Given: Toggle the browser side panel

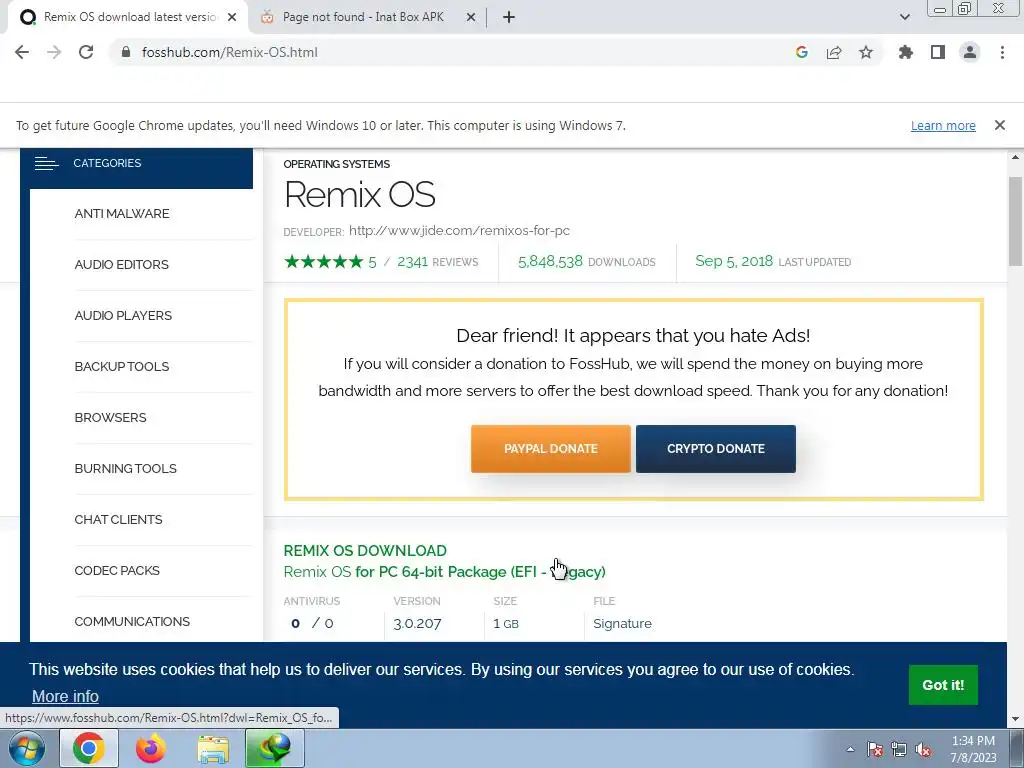Looking at the screenshot, I should [938, 52].
